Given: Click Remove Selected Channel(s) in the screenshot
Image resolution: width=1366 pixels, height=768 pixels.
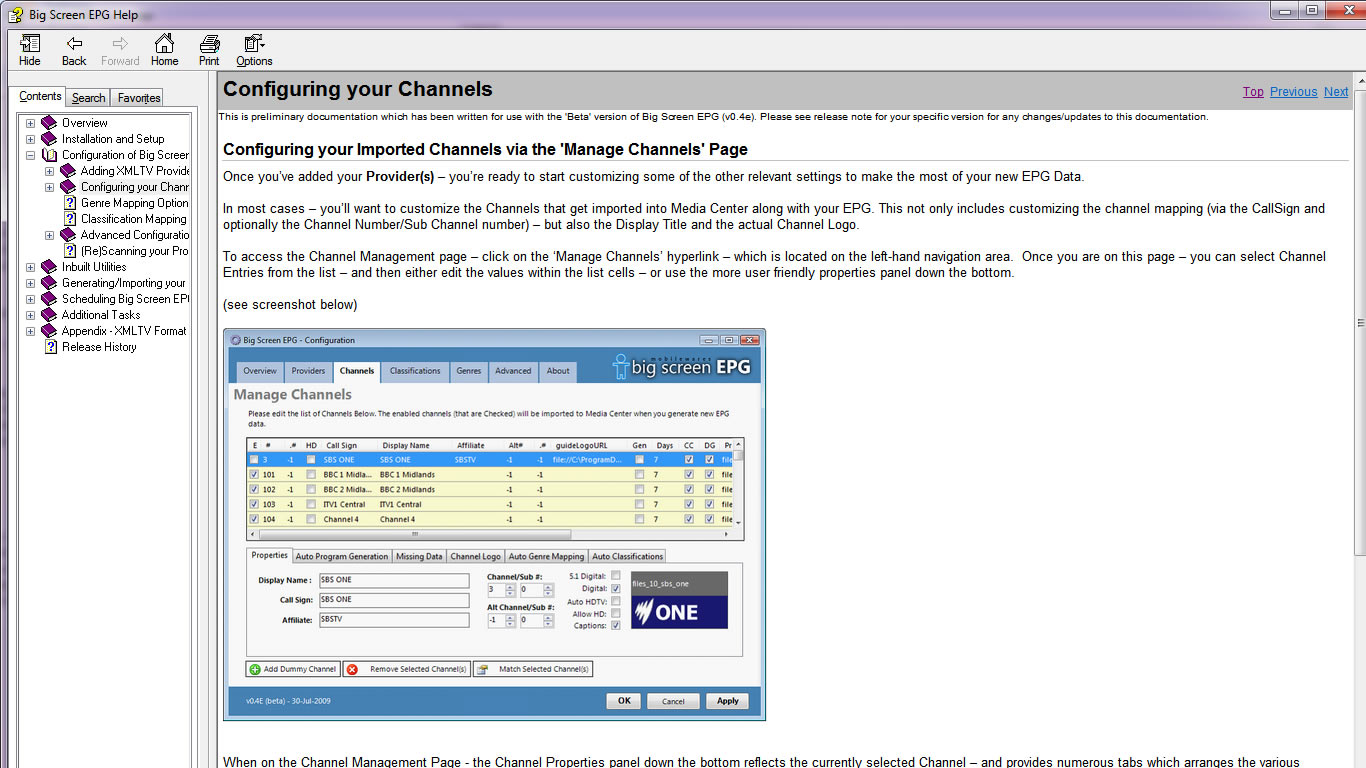Looking at the screenshot, I should (407, 669).
